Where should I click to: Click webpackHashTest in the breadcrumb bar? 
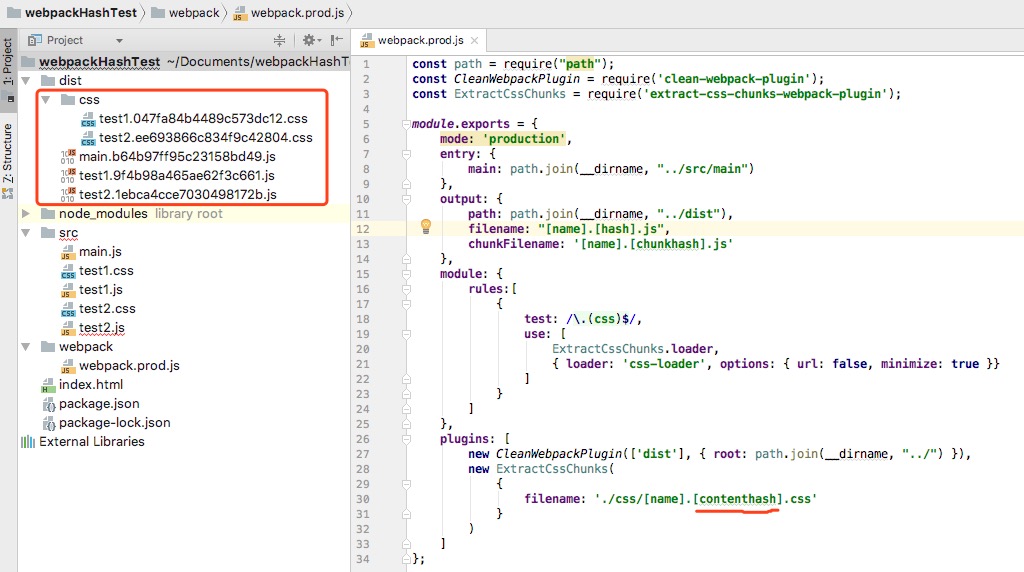79,12
